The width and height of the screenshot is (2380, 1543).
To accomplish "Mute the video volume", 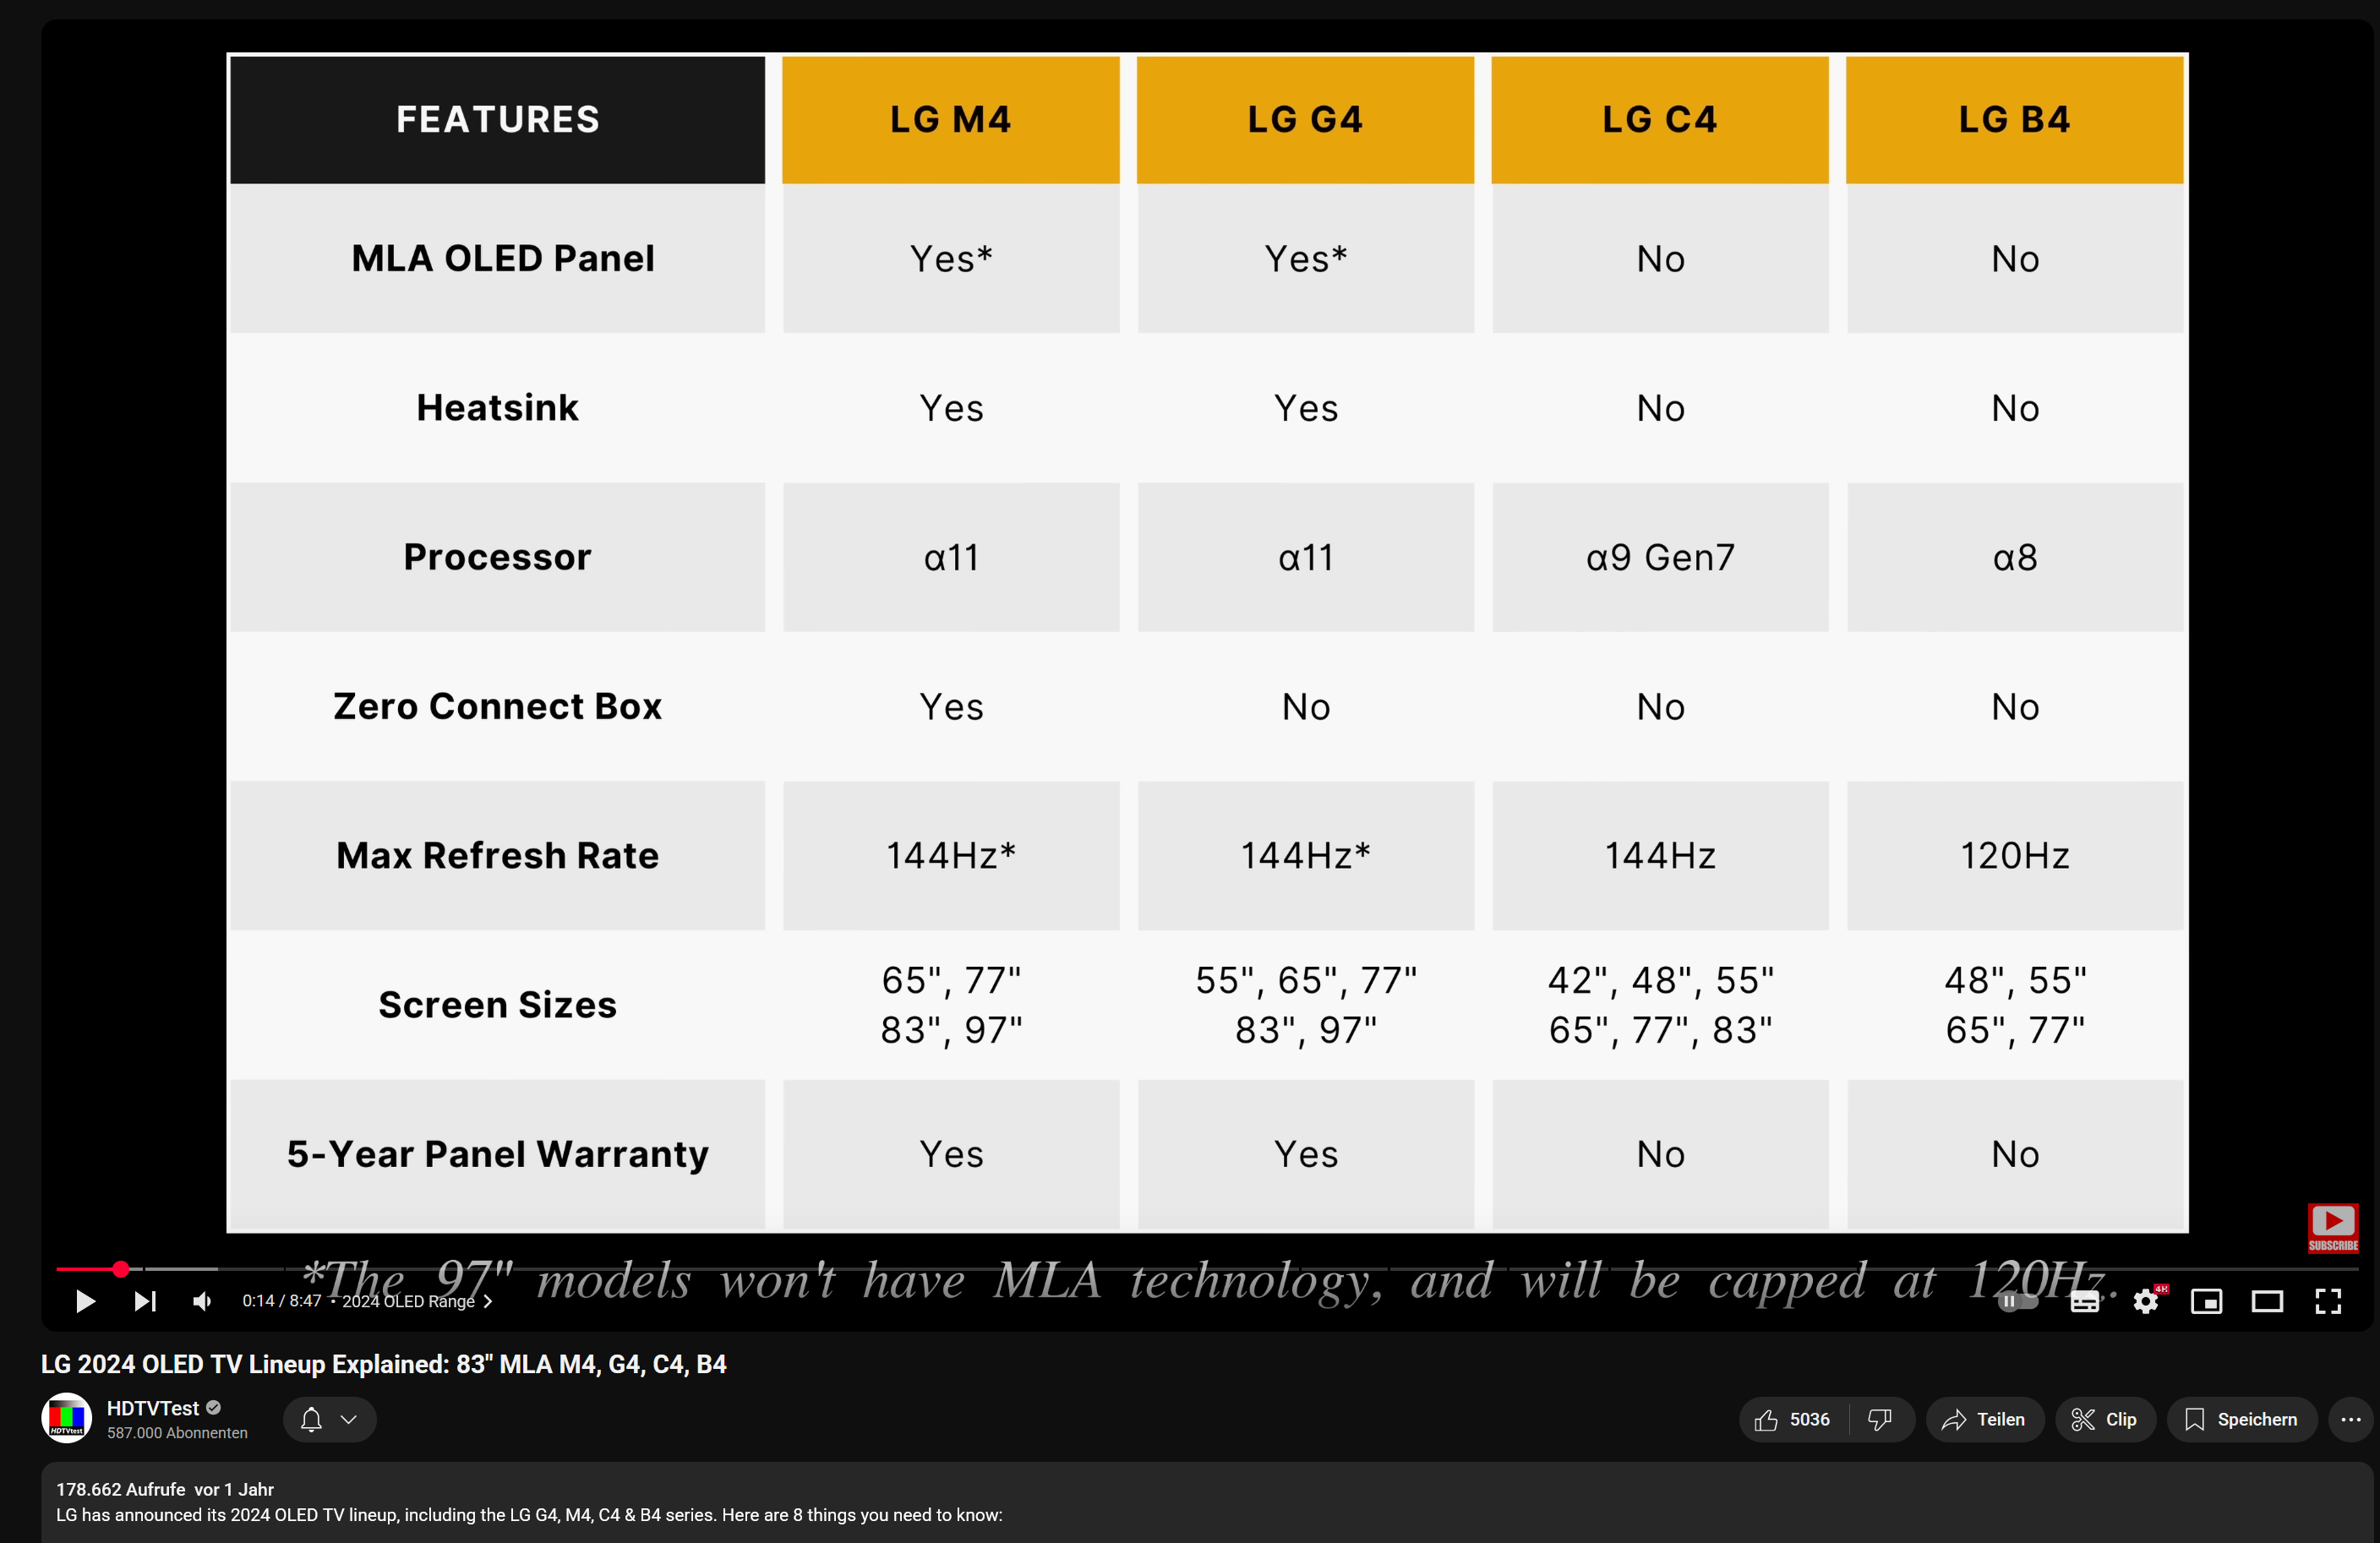I will tap(202, 1301).
